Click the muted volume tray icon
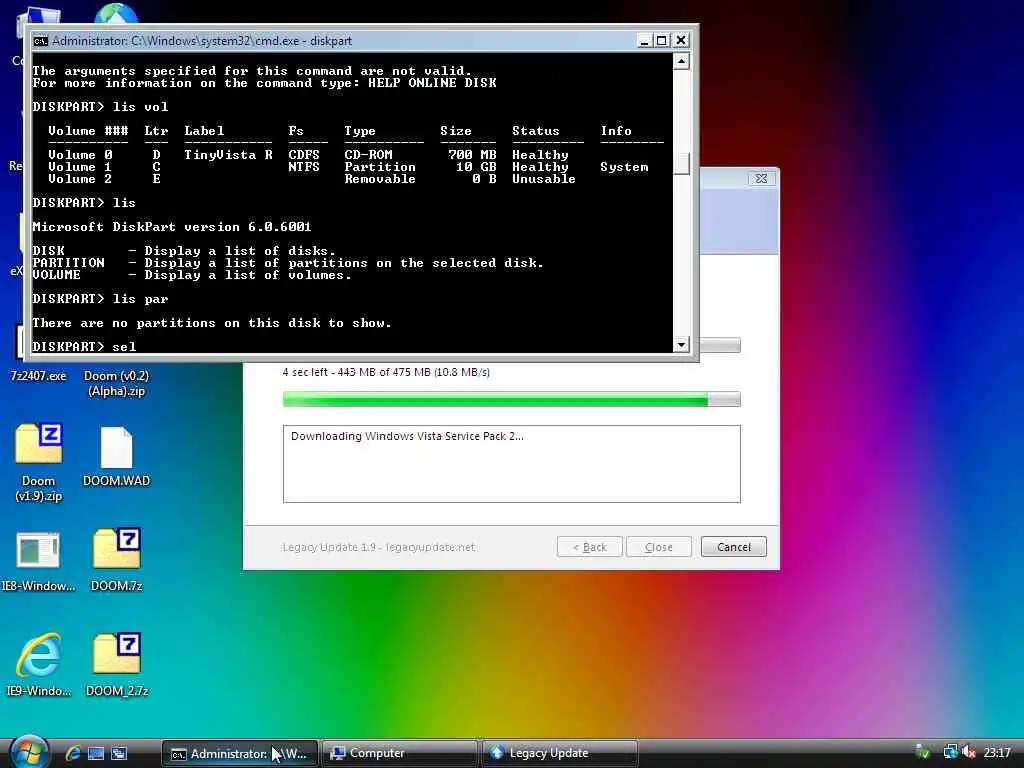The image size is (1024, 768). [x=969, y=752]
